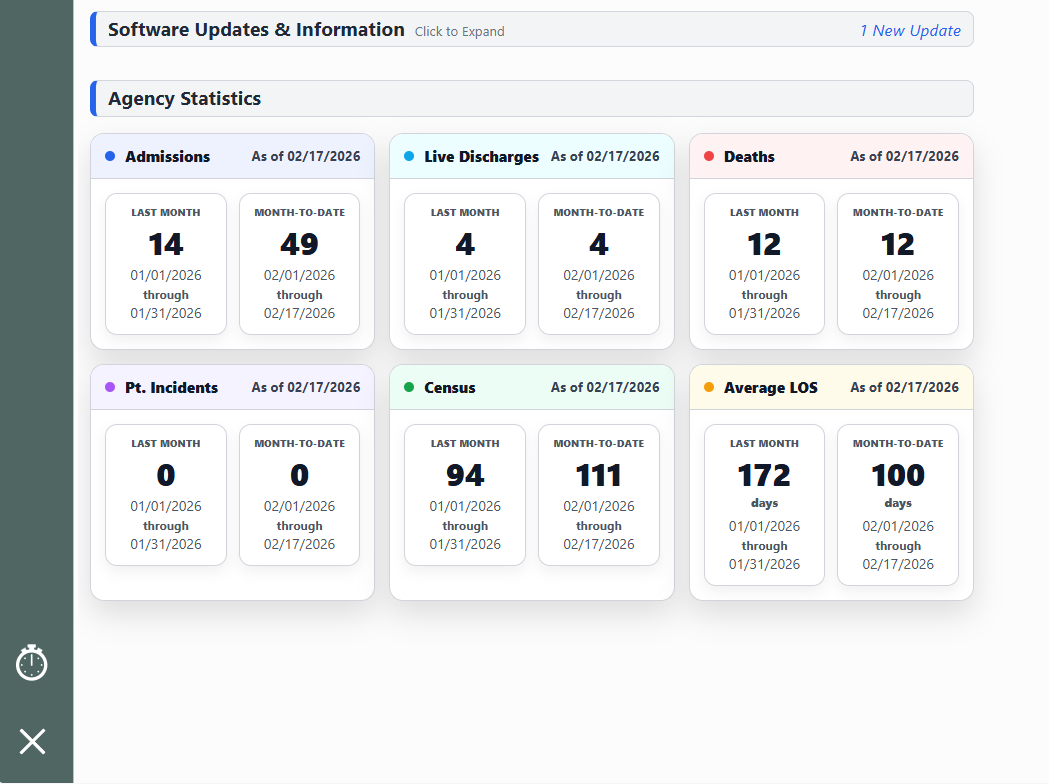Image resolution: width=1049 pixels, height=784 pixels.
Task: Click LAST MONTH label in Pt. Incidents card
Action: click(x=166, y=444)
